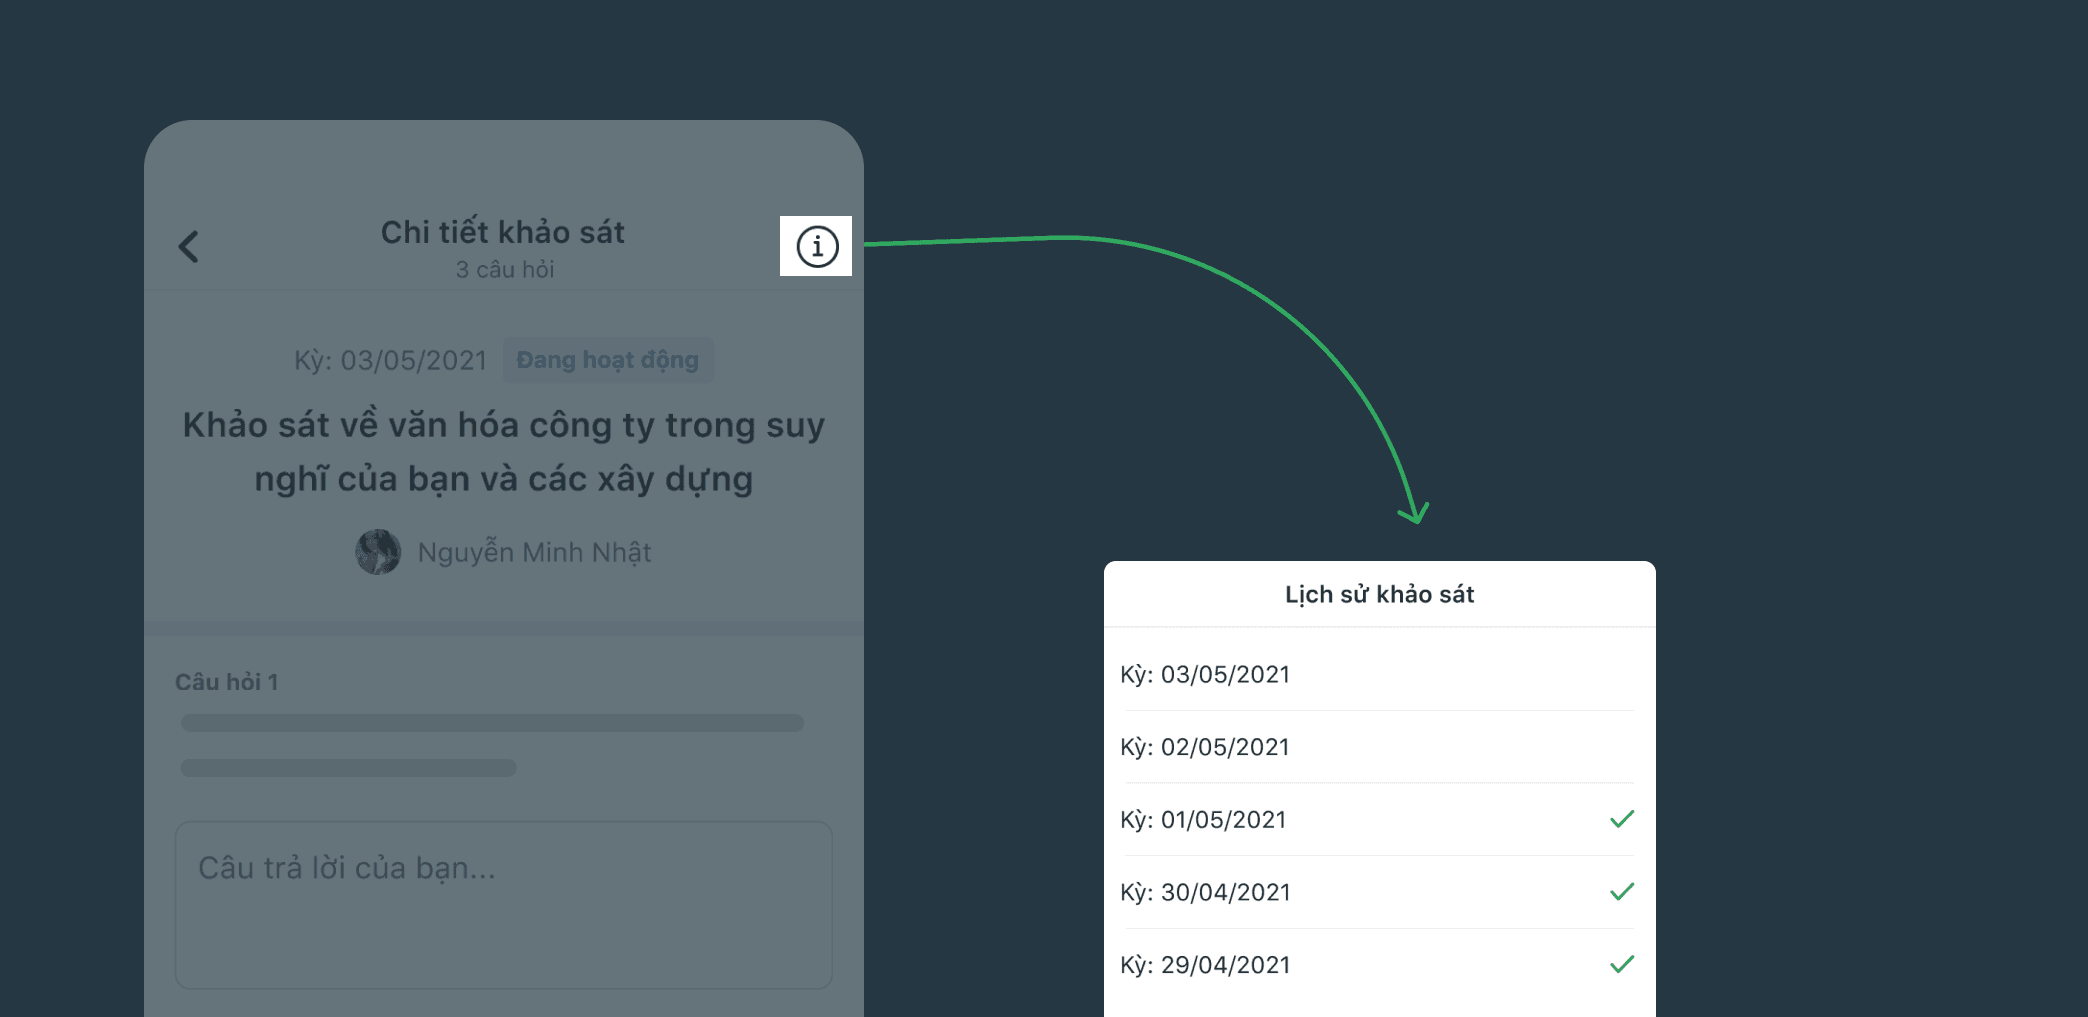
Task: Choose the Kỳ: 01/05/2021 survey period
Action: [x=1380, y=819]
